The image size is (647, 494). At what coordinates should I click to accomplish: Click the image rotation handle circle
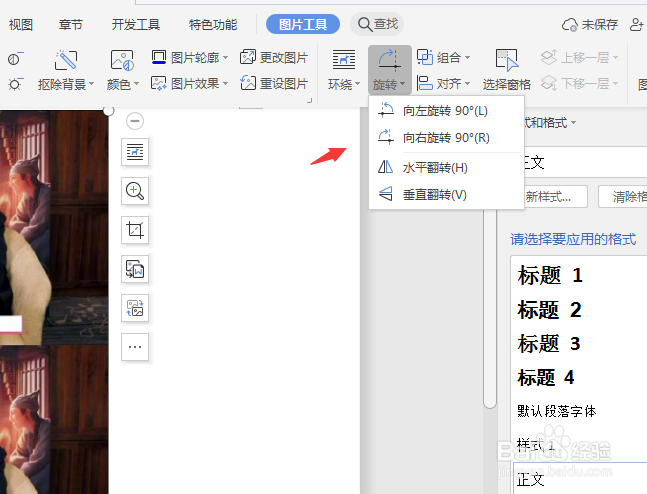(109, 111)
